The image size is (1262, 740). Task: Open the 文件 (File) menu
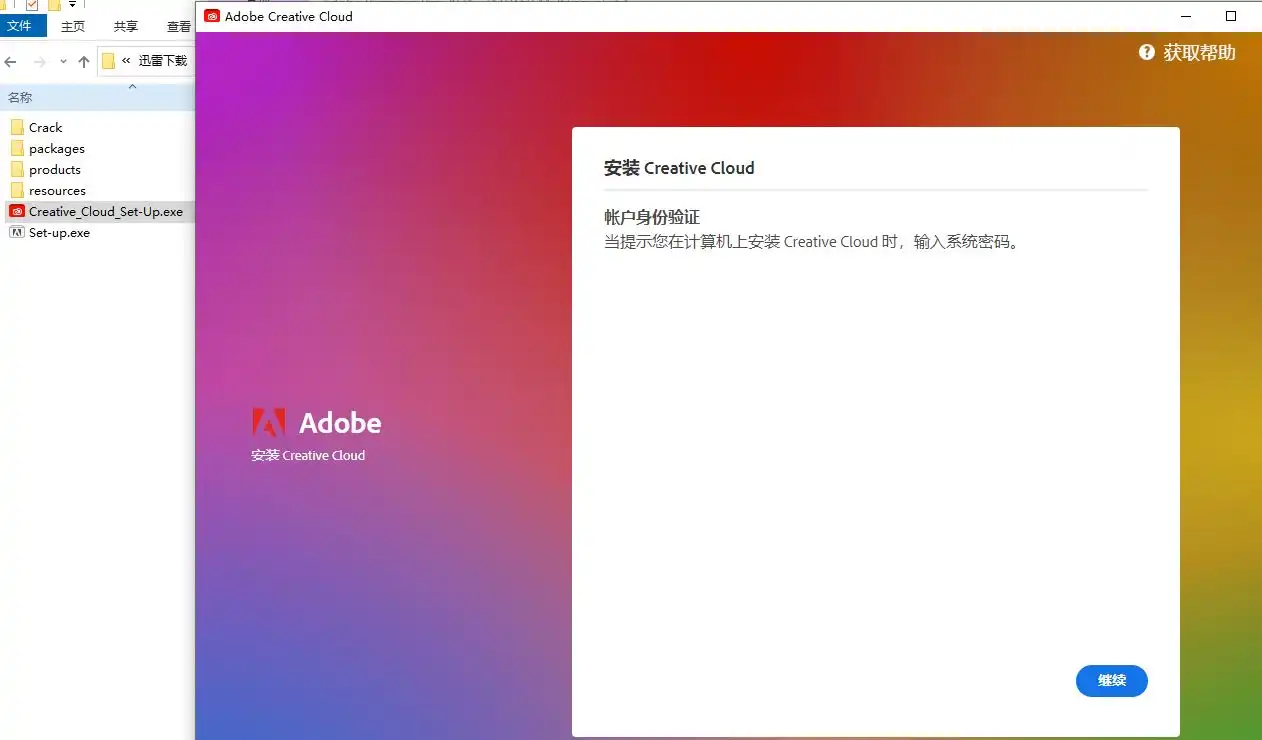click(20, 26)
